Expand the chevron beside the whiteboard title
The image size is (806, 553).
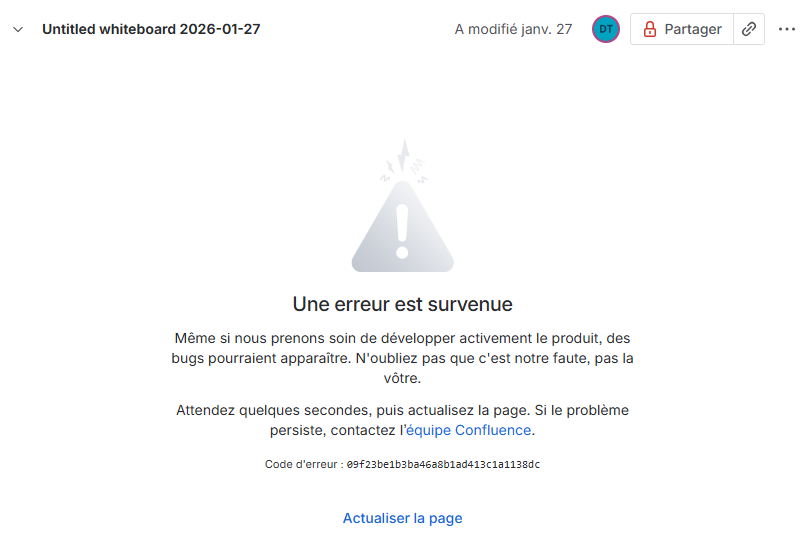[18, 29]
